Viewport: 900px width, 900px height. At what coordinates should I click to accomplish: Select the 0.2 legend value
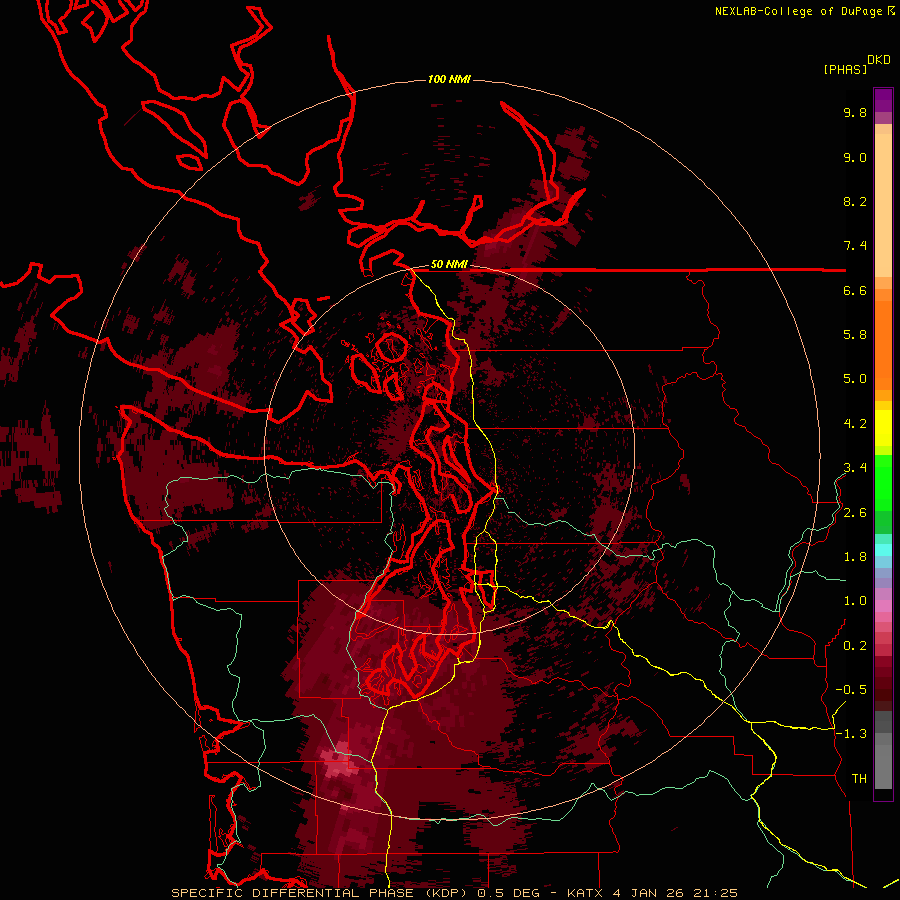[855, 646]
